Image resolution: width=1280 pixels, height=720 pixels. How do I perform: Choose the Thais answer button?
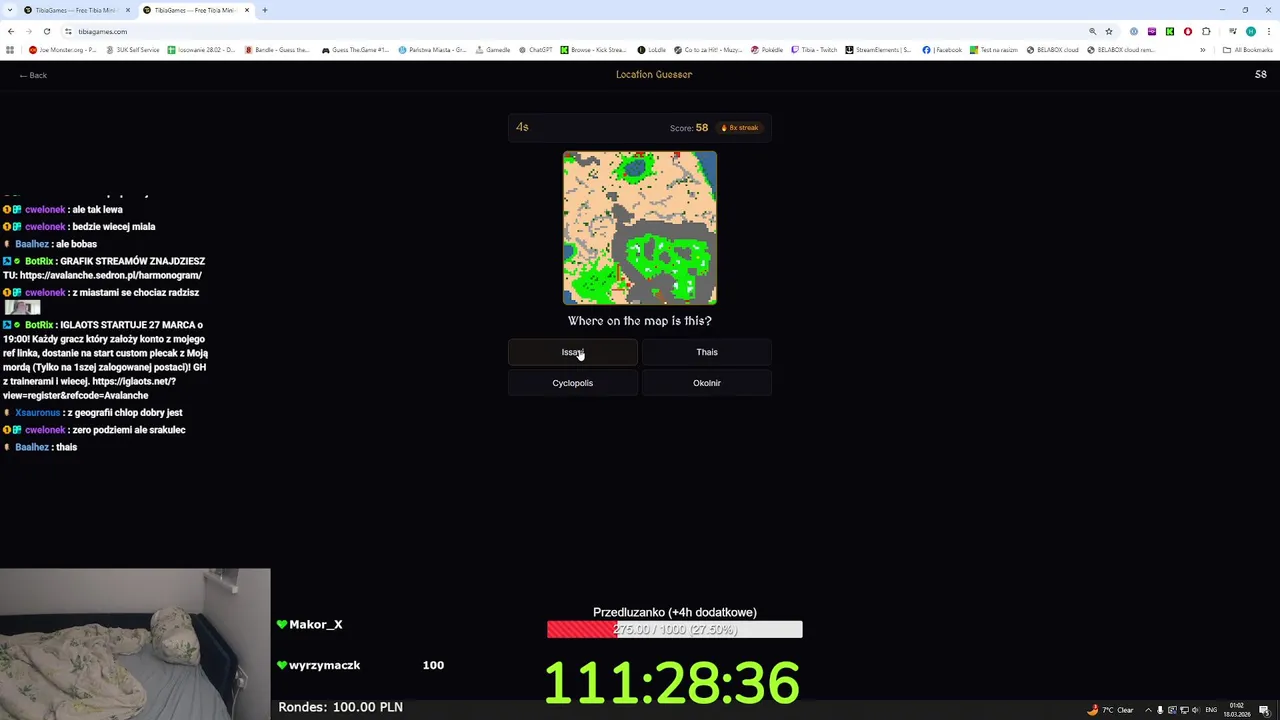pos(707,352)
